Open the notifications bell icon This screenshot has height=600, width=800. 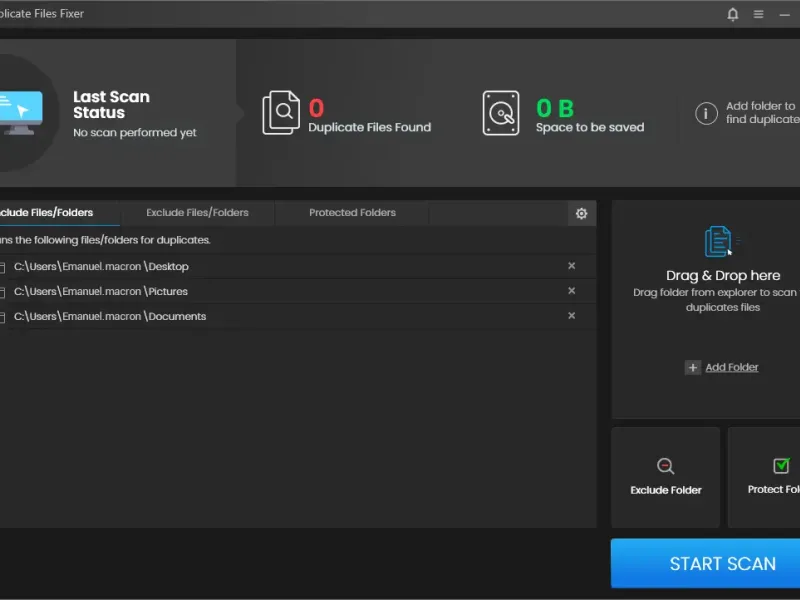(x=733, y=14)
